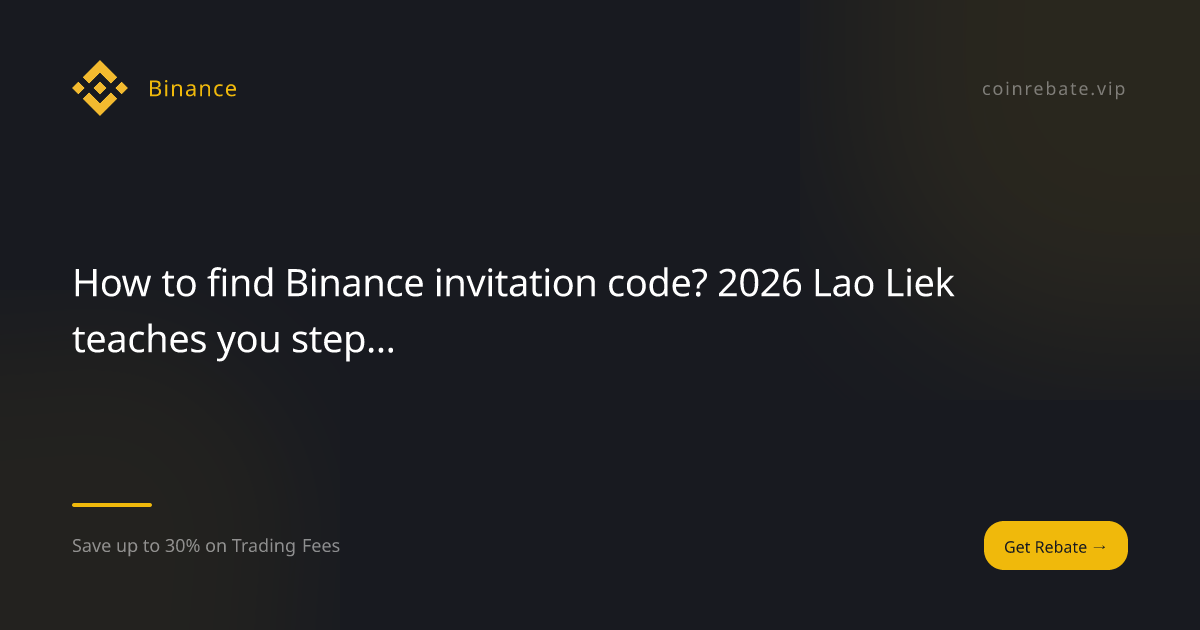Click the arrow inside Get Rebate button

click(x=1100, y=546)
